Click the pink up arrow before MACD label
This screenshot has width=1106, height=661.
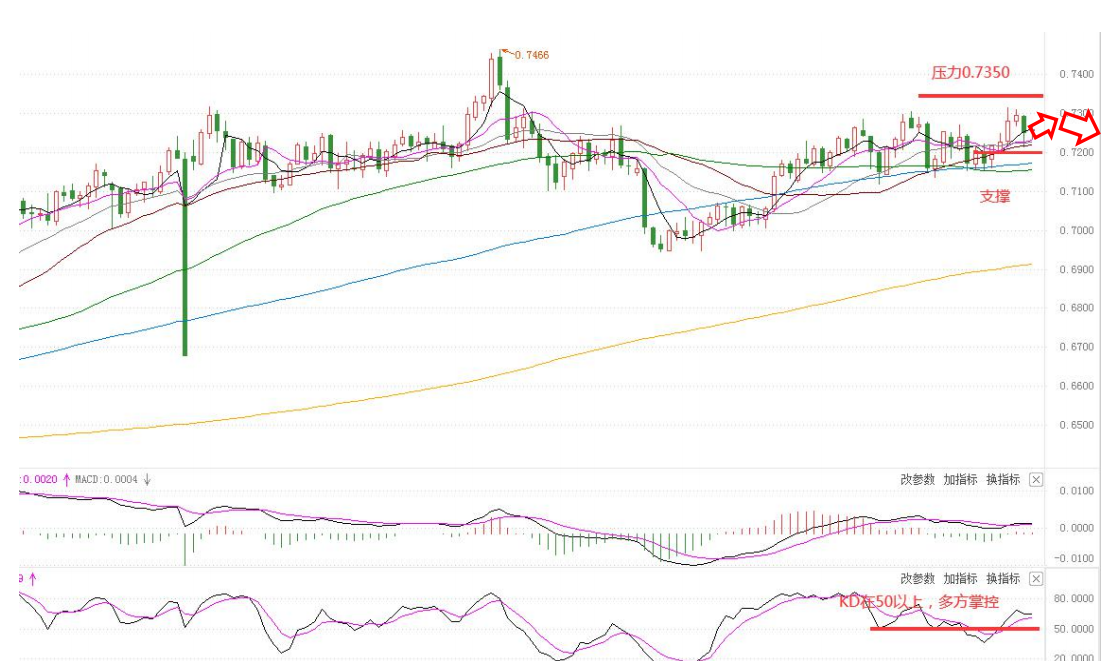coord(66,480)
